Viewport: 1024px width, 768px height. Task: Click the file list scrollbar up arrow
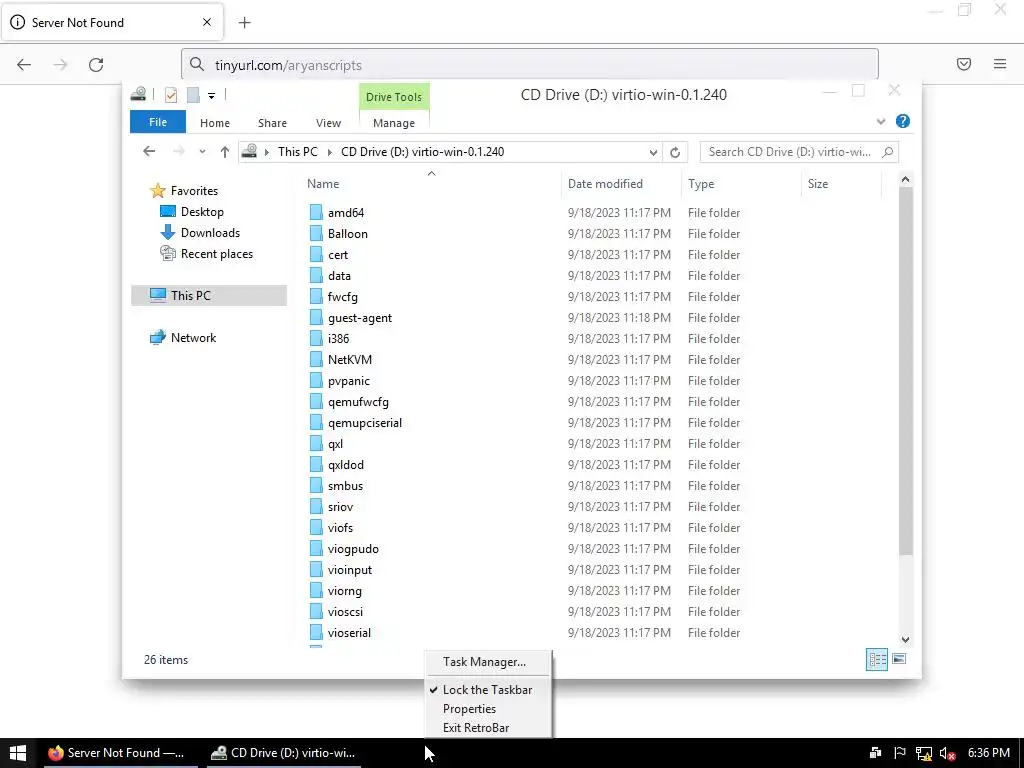tap(905, 179)
